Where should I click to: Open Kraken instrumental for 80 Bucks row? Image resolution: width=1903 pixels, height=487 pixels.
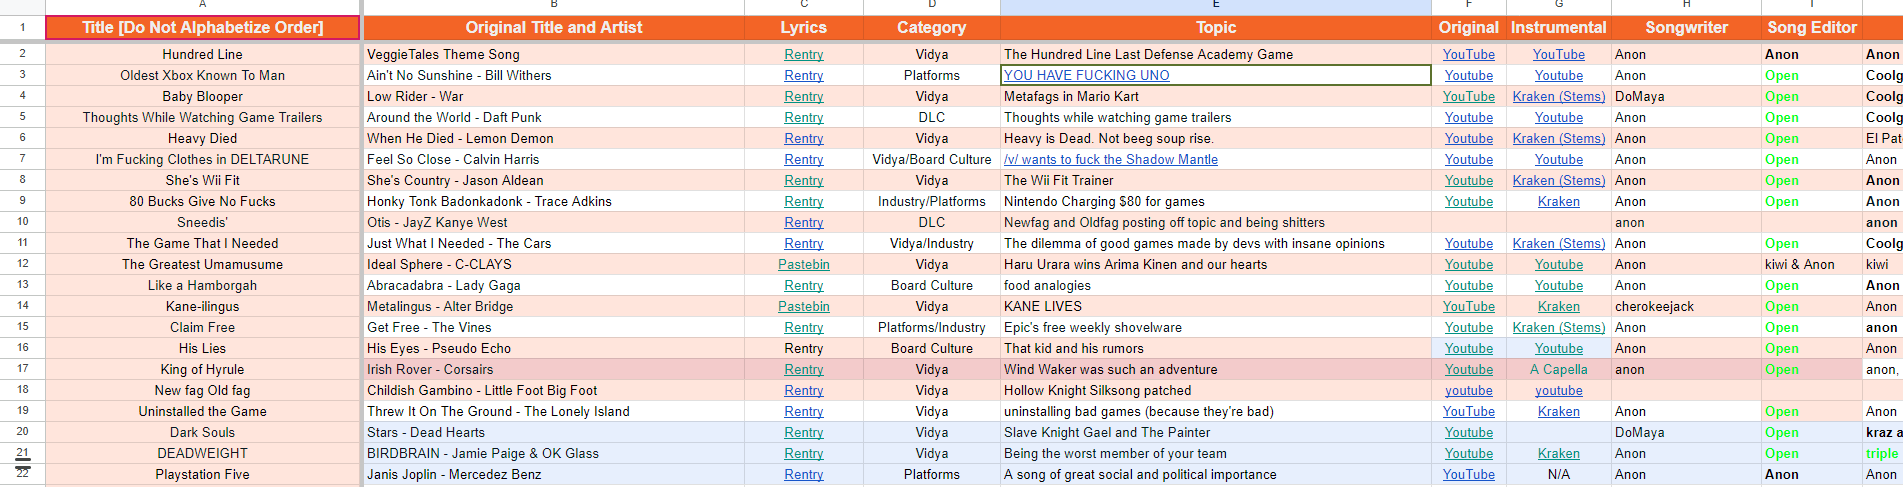[1558, 202]
